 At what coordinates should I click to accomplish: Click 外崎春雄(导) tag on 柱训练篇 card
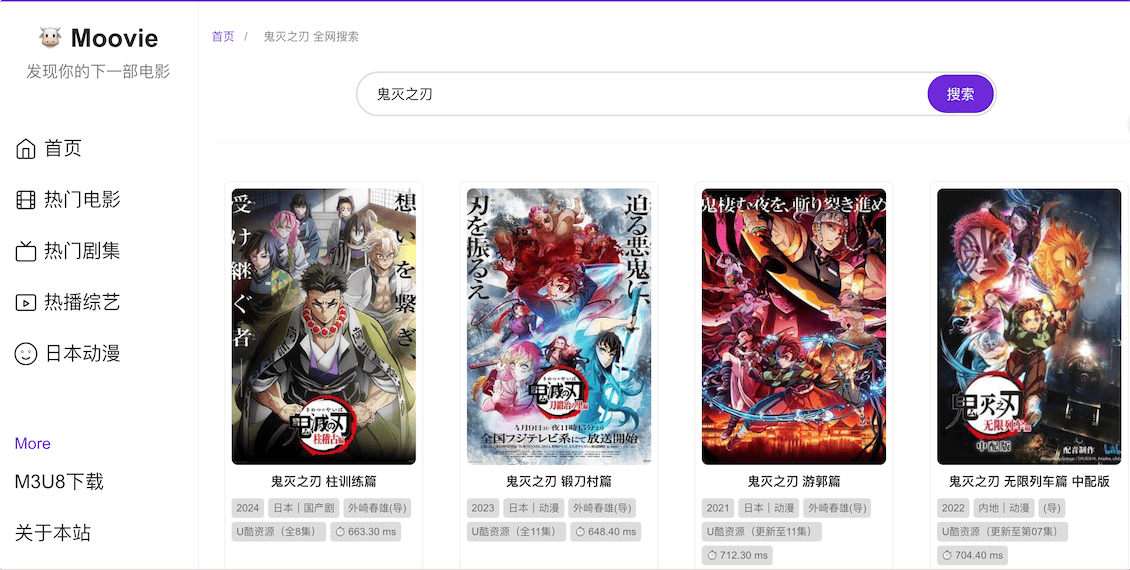pyautogui.click(x=377, y=508)
